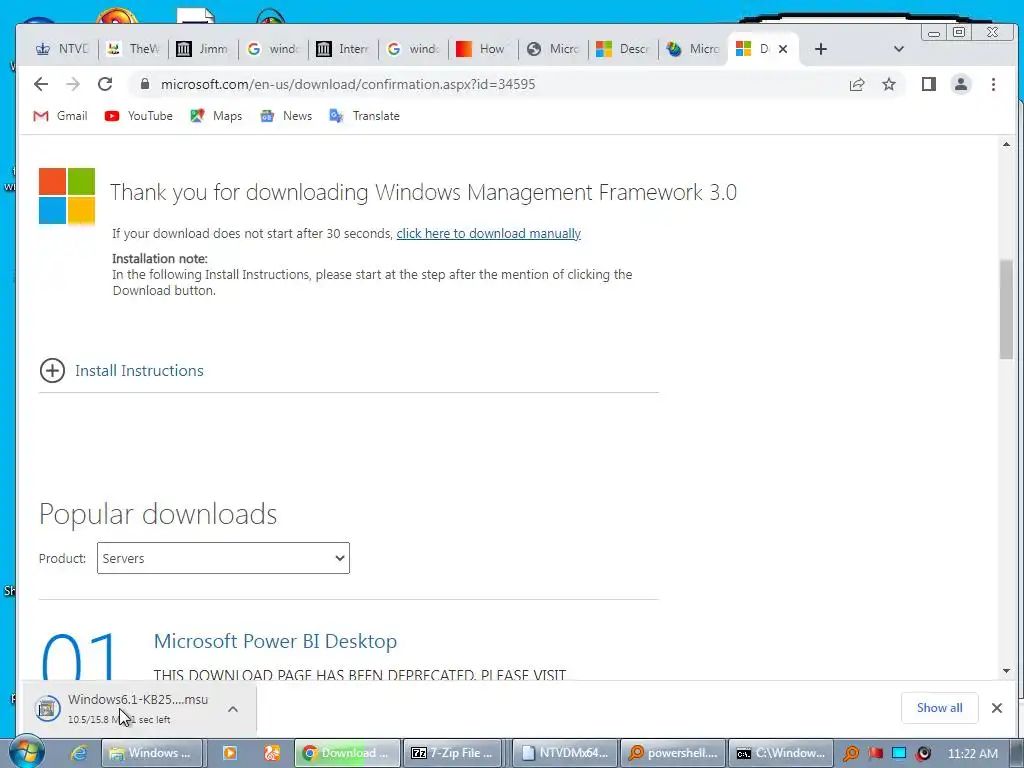1024x768 pixels.
Task: Open Microsoft Power BI Desktop link
Action: tap(275, 641)
